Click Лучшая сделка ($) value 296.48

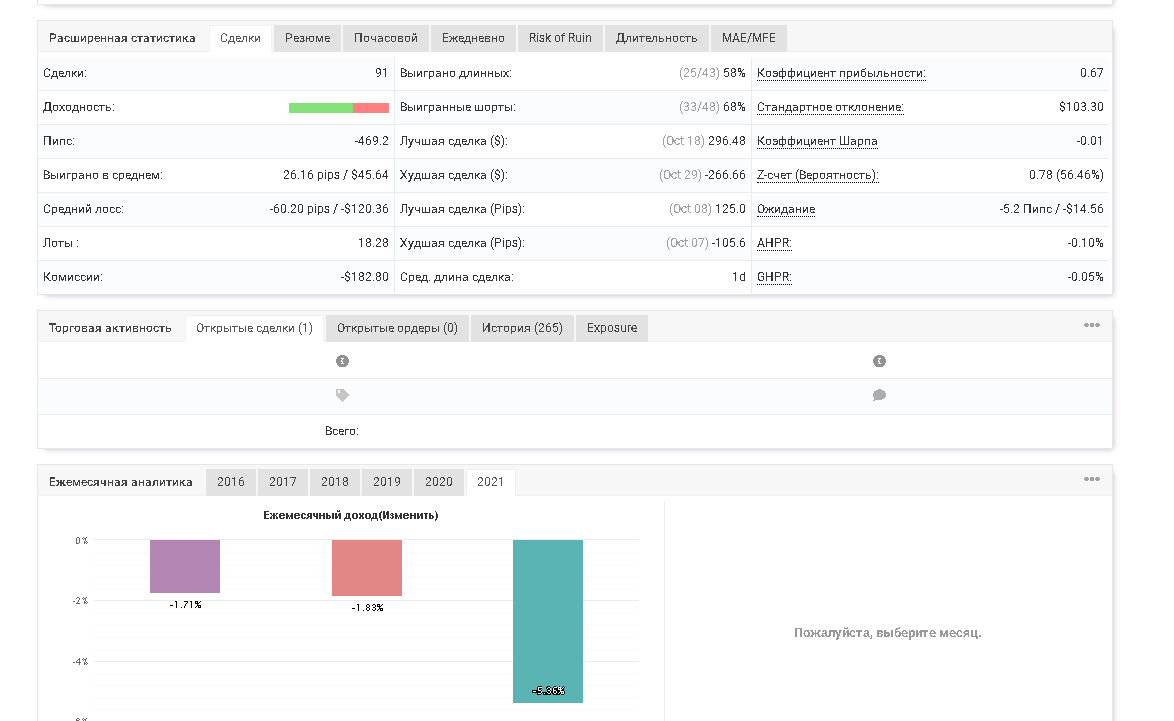pyautogui.click(x=726, y=142)
